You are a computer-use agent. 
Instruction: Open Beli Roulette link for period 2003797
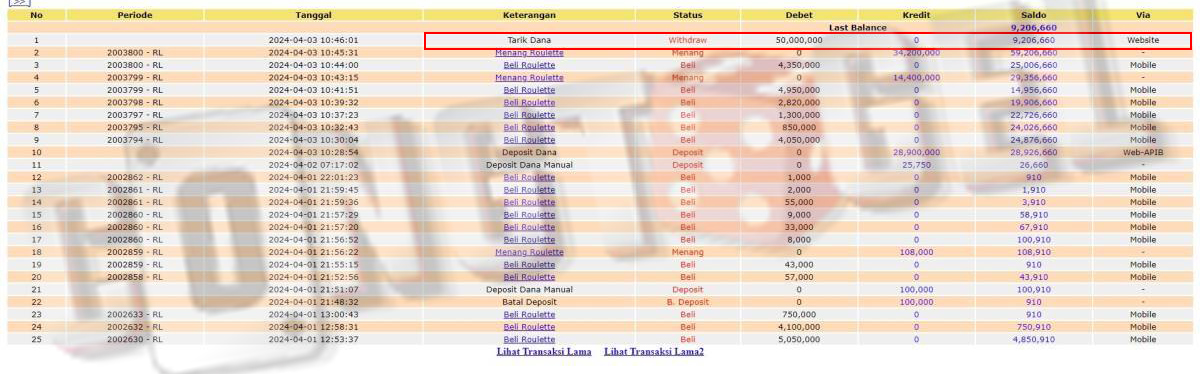(x=529, y=115)
